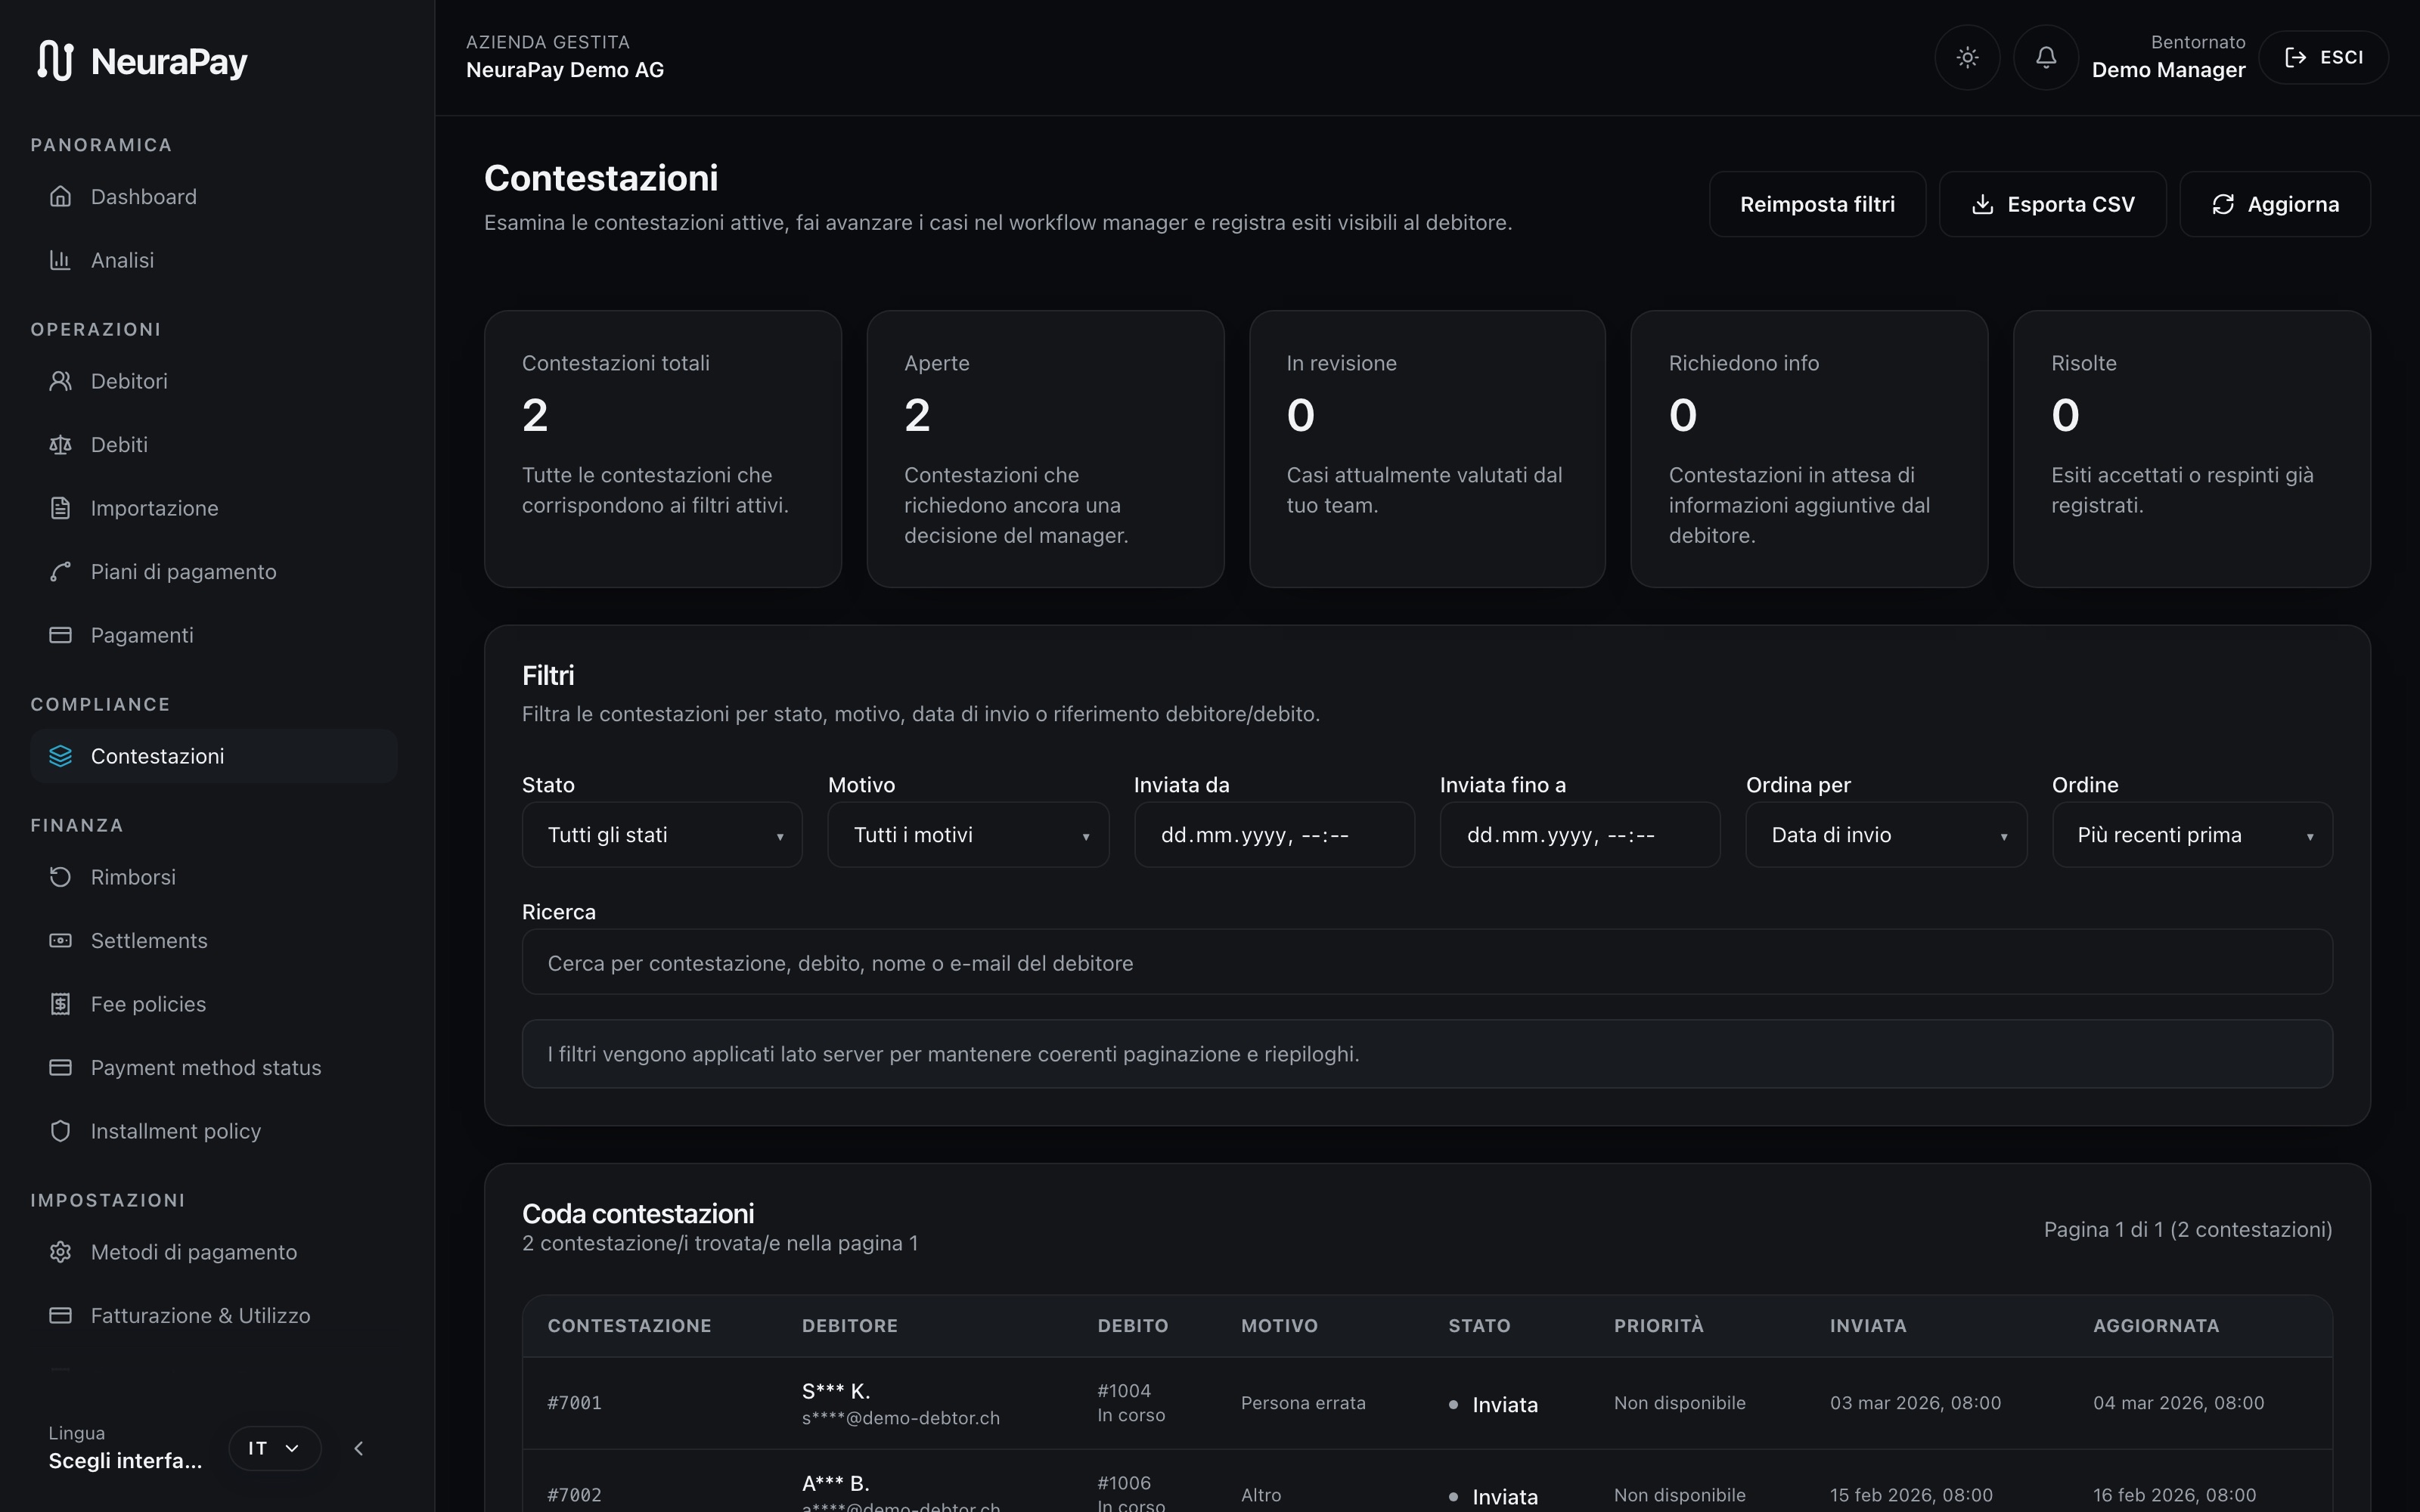Click Reimposta filtri button

pos(1817,204)
